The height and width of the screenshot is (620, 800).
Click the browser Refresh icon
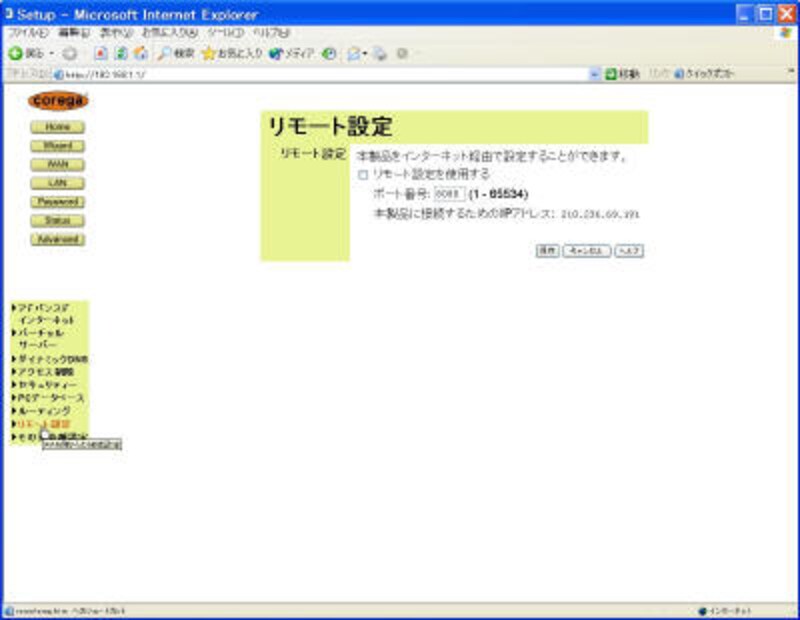(121, 53)
